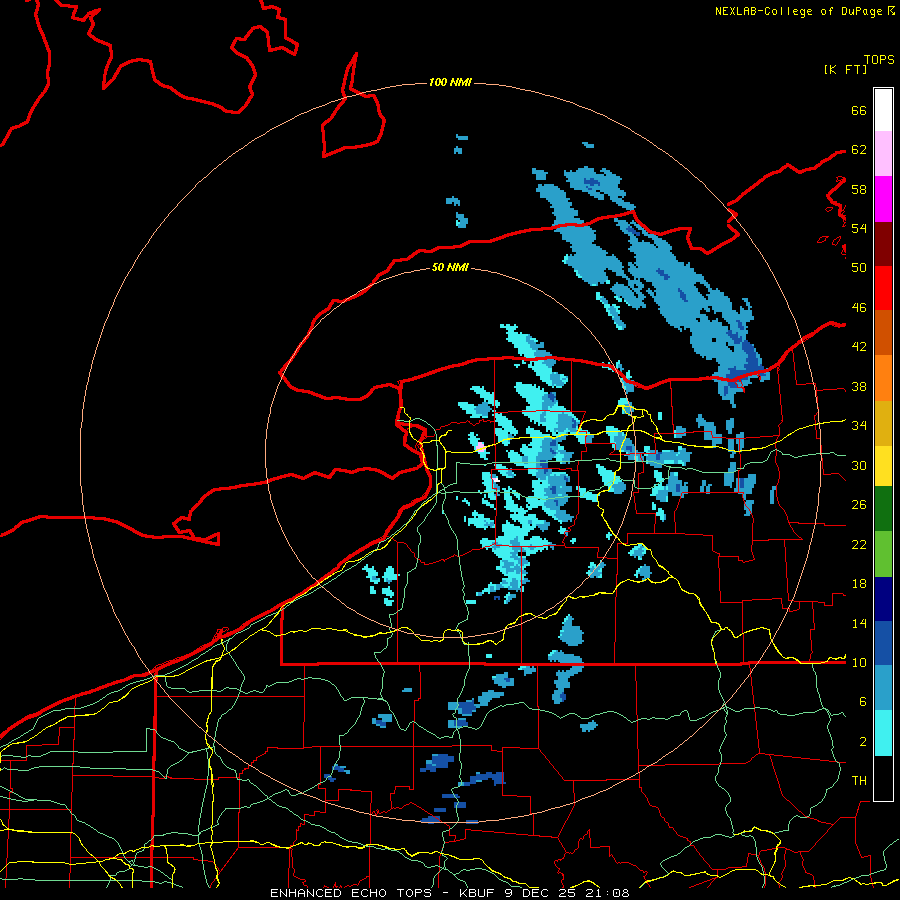Select the yellow 30-34 kft legend swatch

click(x=883, y=466)
